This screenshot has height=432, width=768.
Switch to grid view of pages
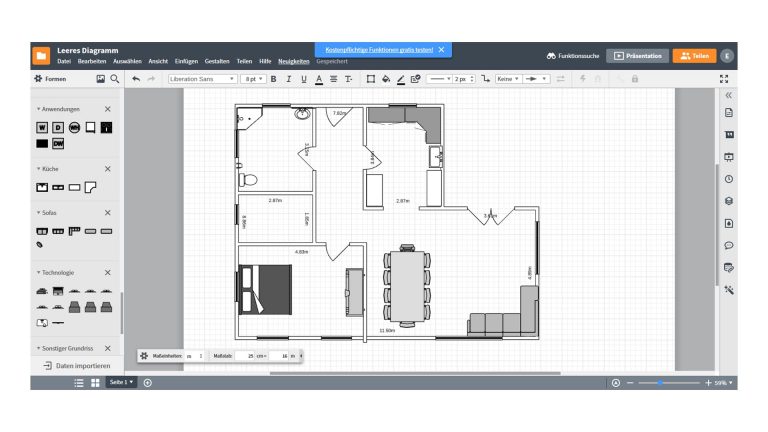[x=95, y=383]
